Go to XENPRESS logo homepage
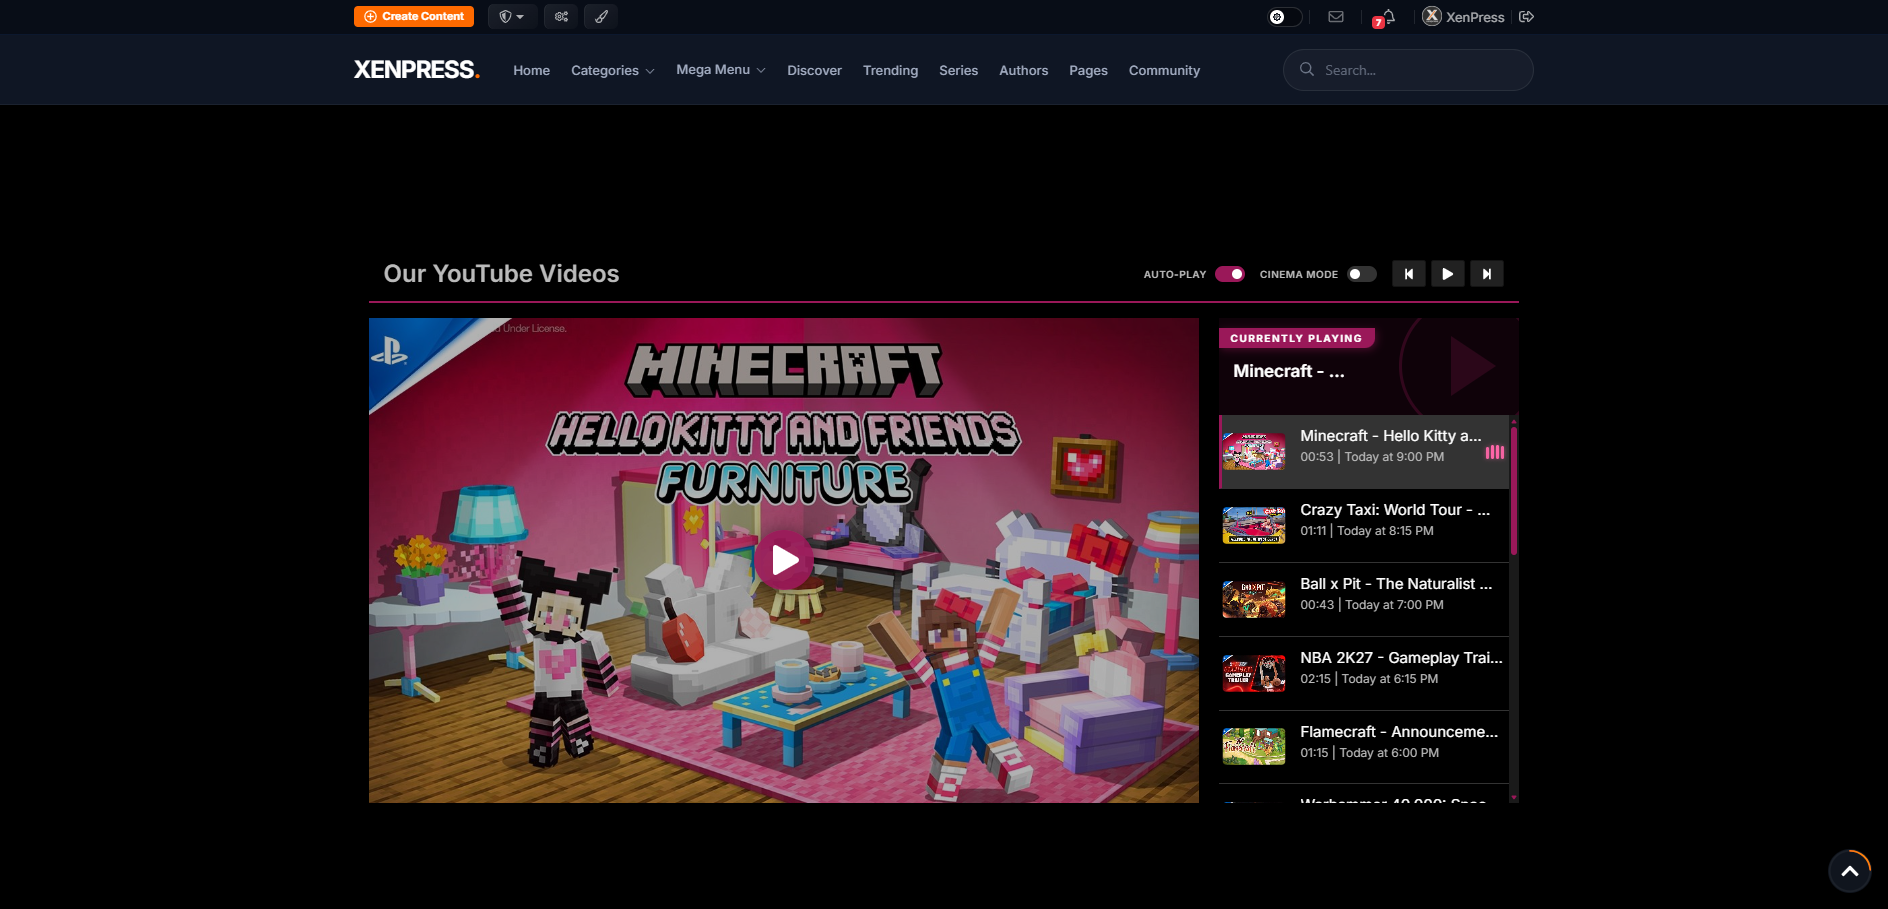 tap(417, 70)
